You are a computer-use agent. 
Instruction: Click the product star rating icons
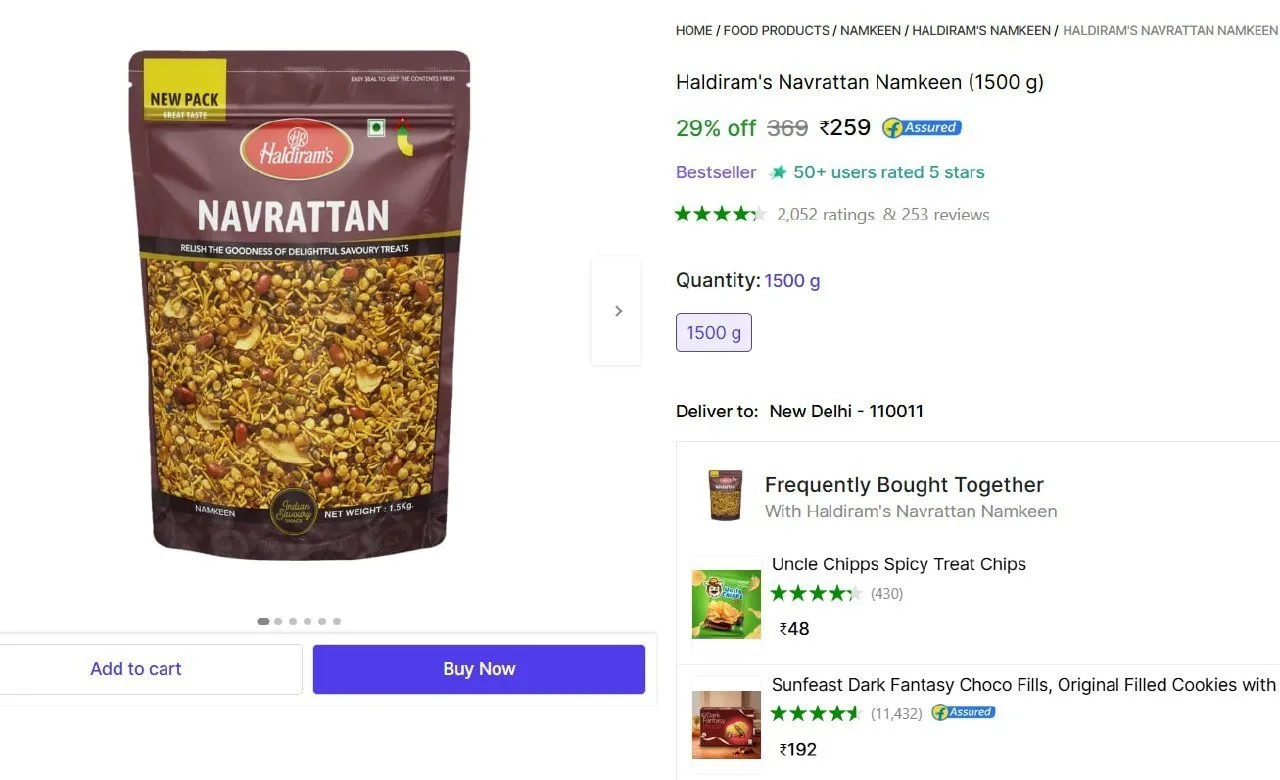point(721,214)
